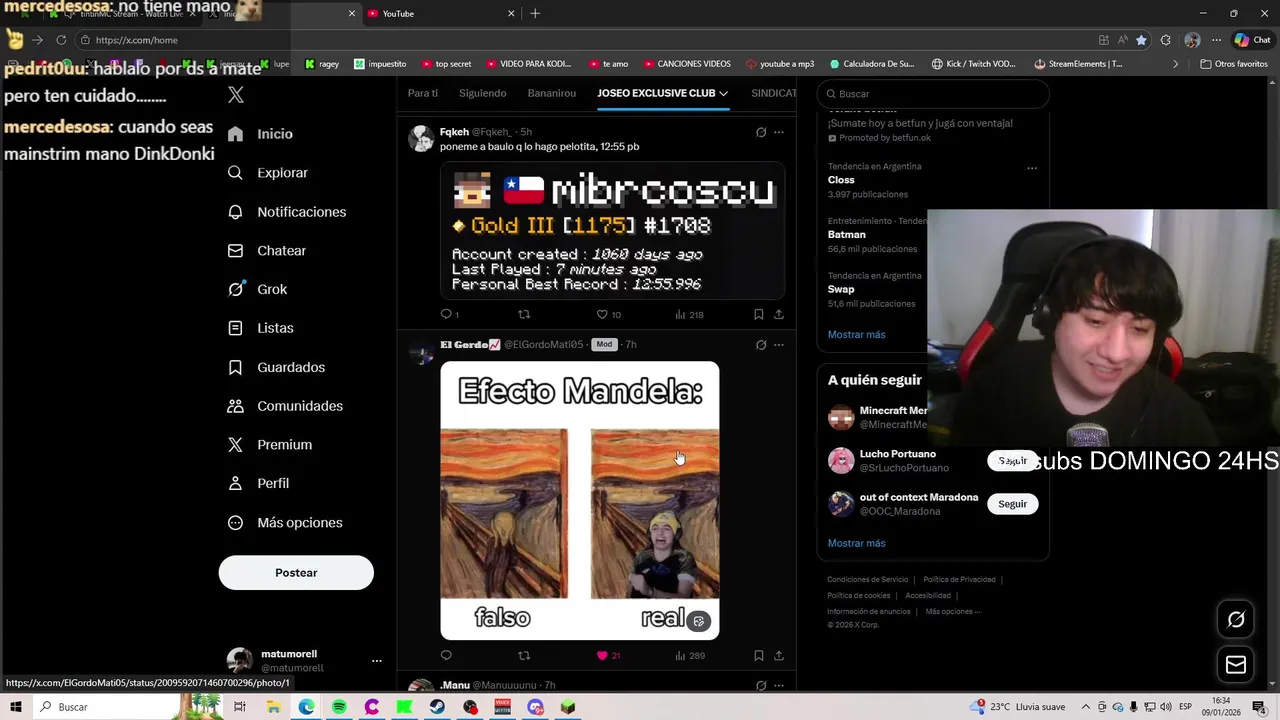Open Notificaciones in the sidebar

[x=286, y=212]
